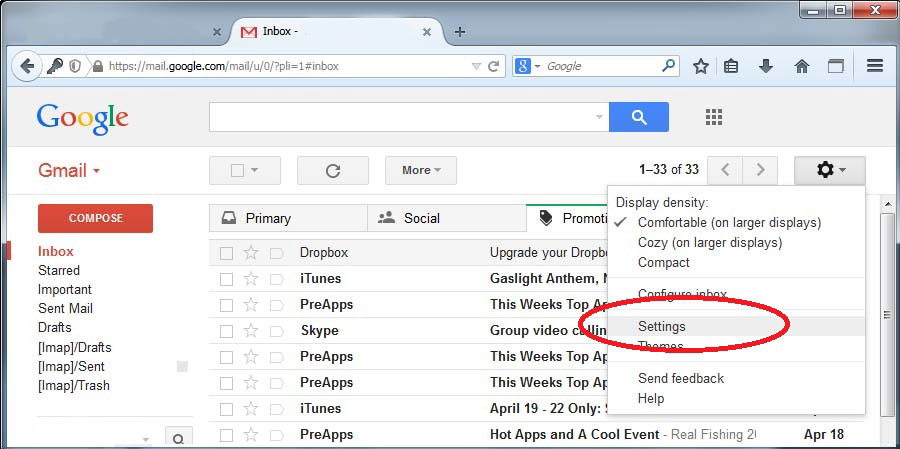Image resolution: width=900 pixels, height=449 pixels.
Task: Select the Skype email checkbox
Action: pos(226,331)
